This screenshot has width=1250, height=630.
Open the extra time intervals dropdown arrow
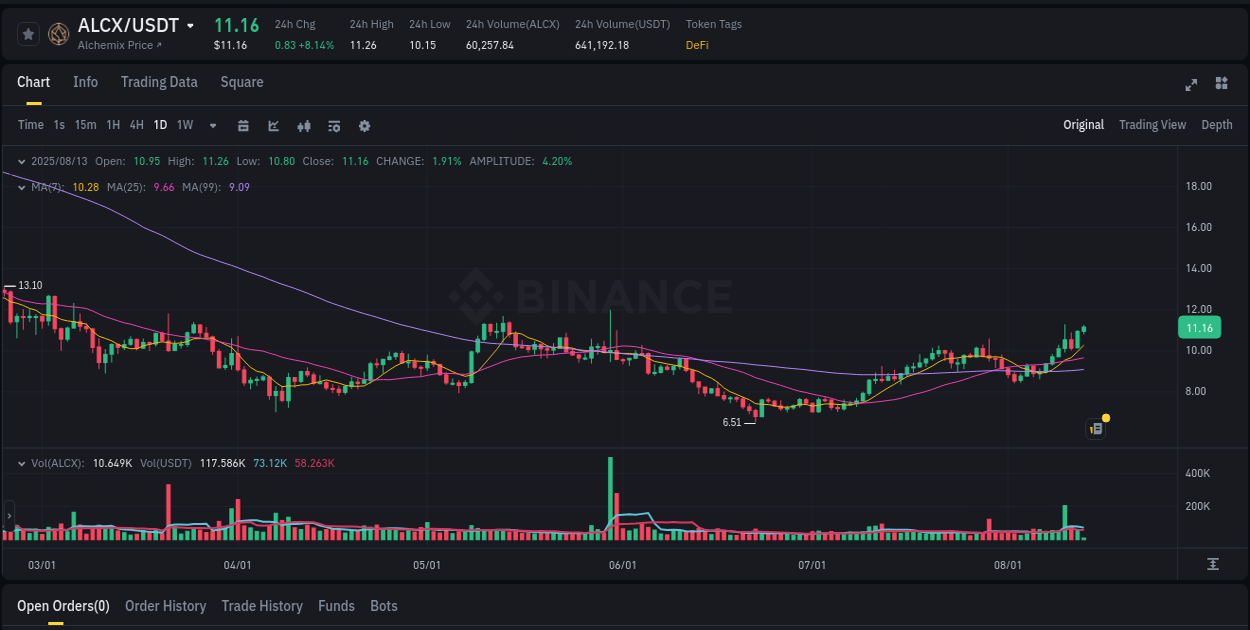click(211, 126)
